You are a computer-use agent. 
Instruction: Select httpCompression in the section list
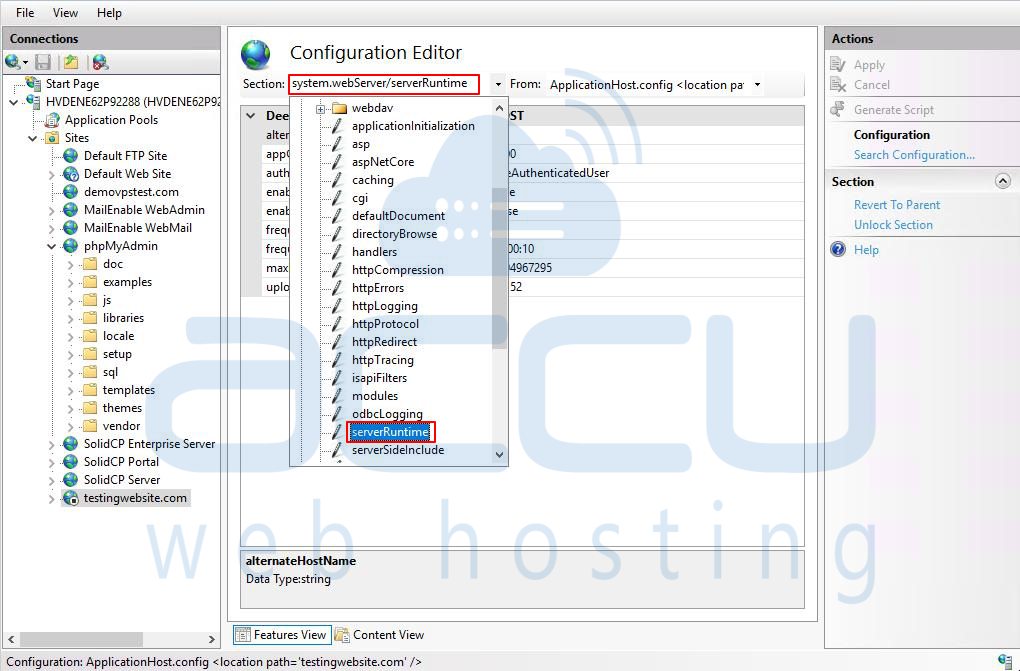pos(397,269)
